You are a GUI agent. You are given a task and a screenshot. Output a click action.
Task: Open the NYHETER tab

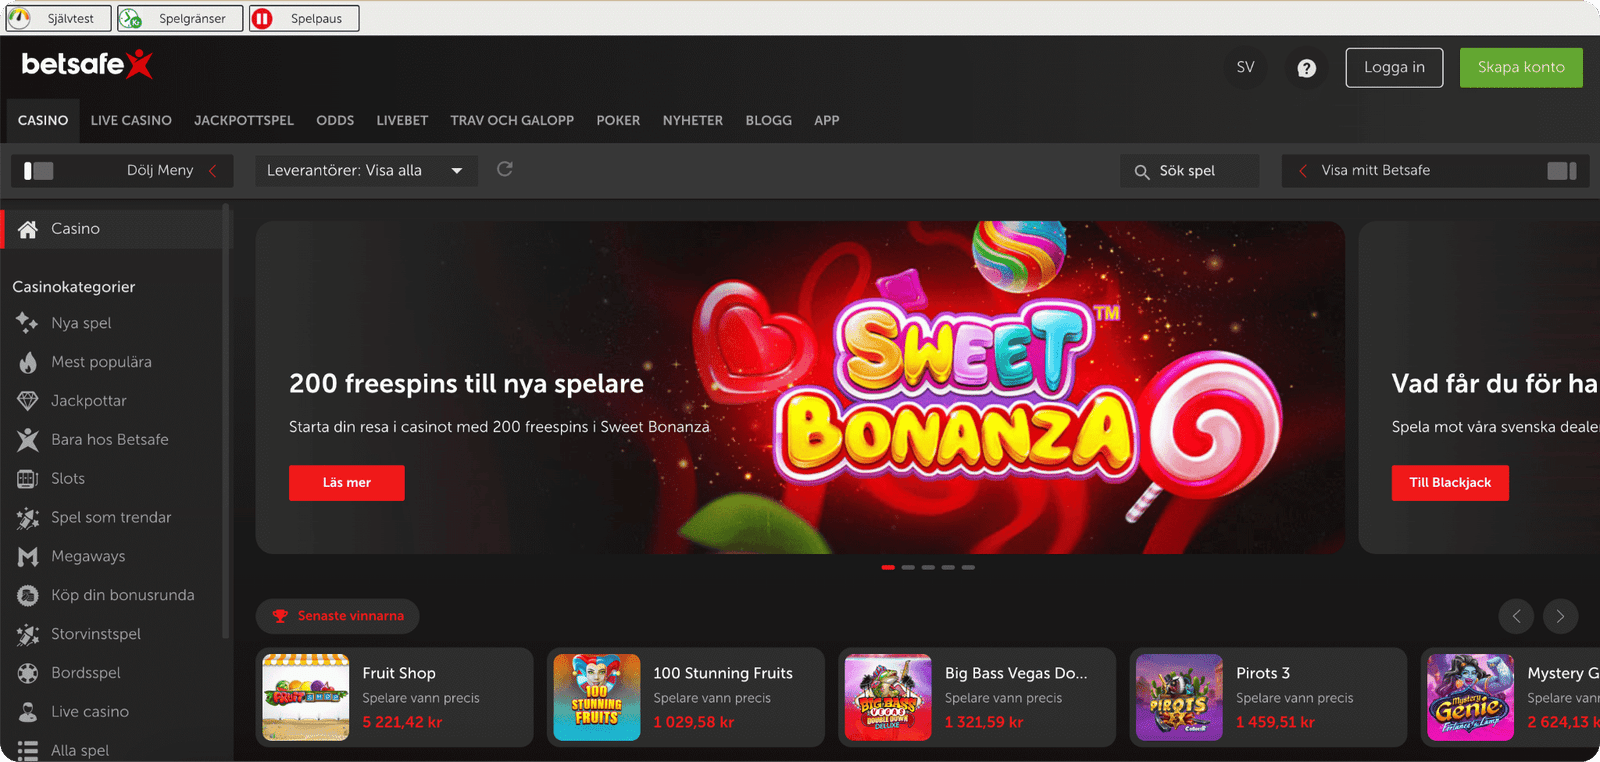692,120
